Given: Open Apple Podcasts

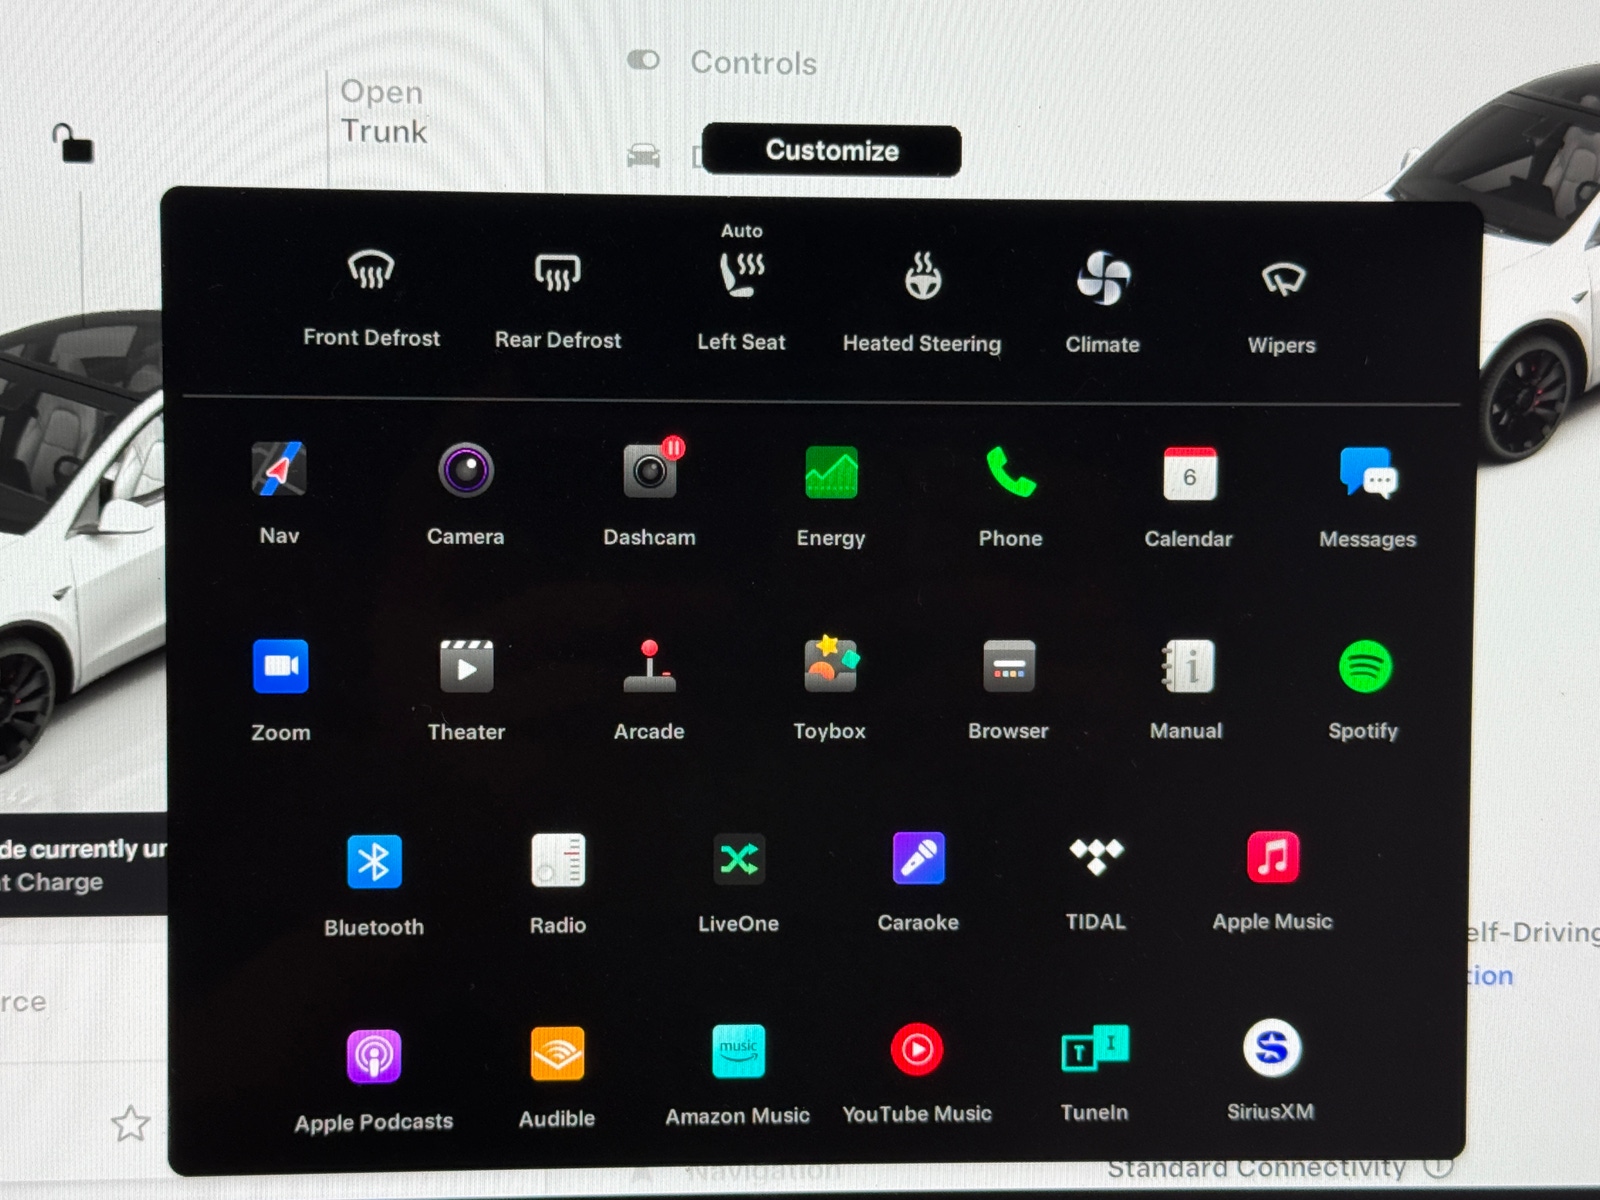Looking at the screenshot, I should click(373, 1082).
